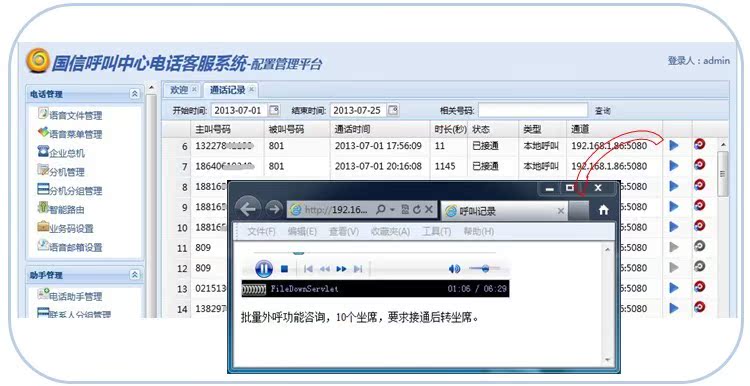This screenshot has width=750, height=386.
Task: Open the 收藏夹(A) menu
Action: (x=390, y=232)
